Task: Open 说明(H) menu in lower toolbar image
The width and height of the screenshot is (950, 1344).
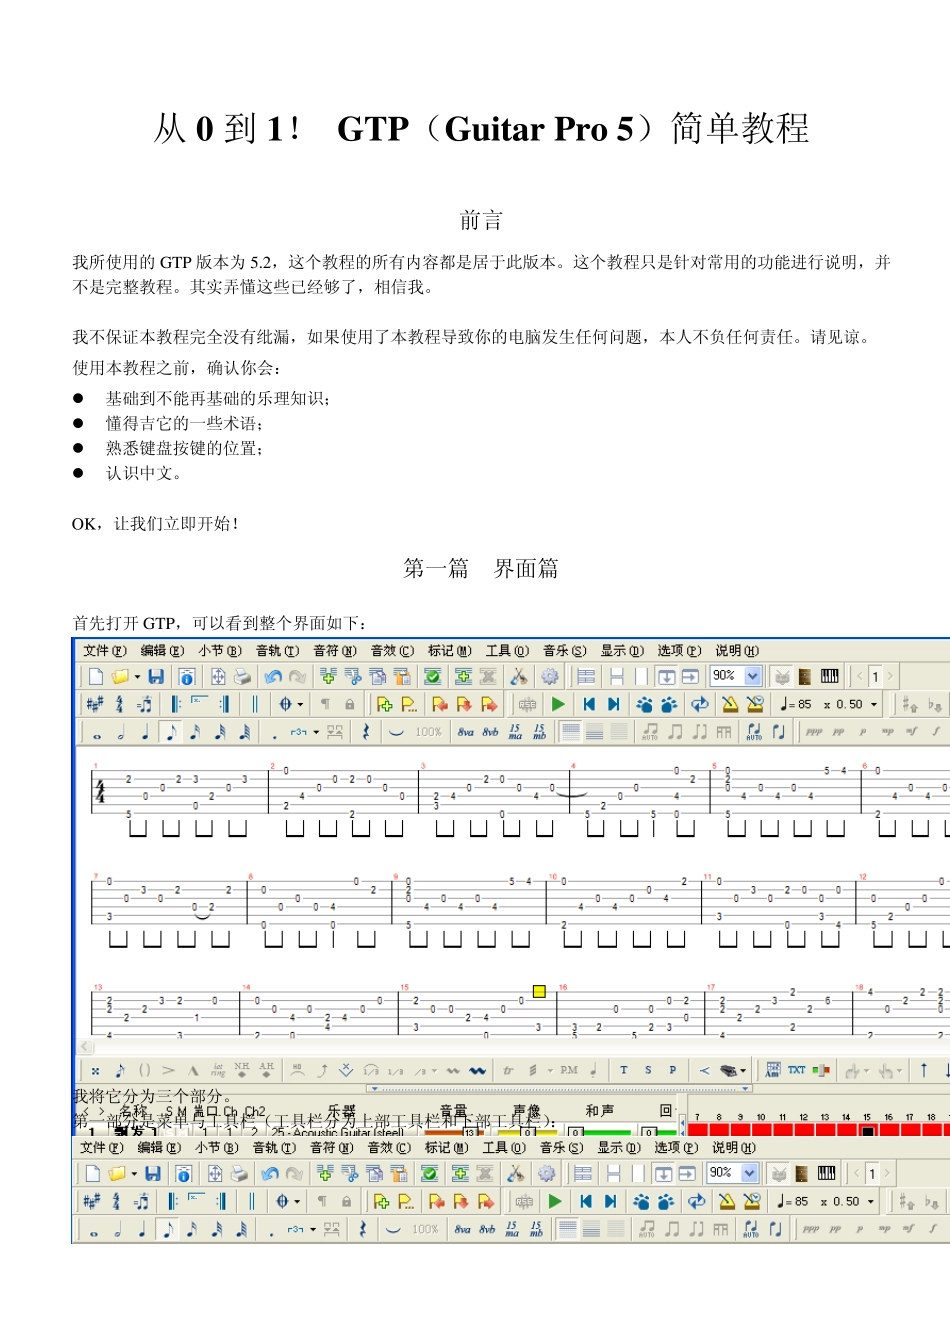Action: (733, 1147)
